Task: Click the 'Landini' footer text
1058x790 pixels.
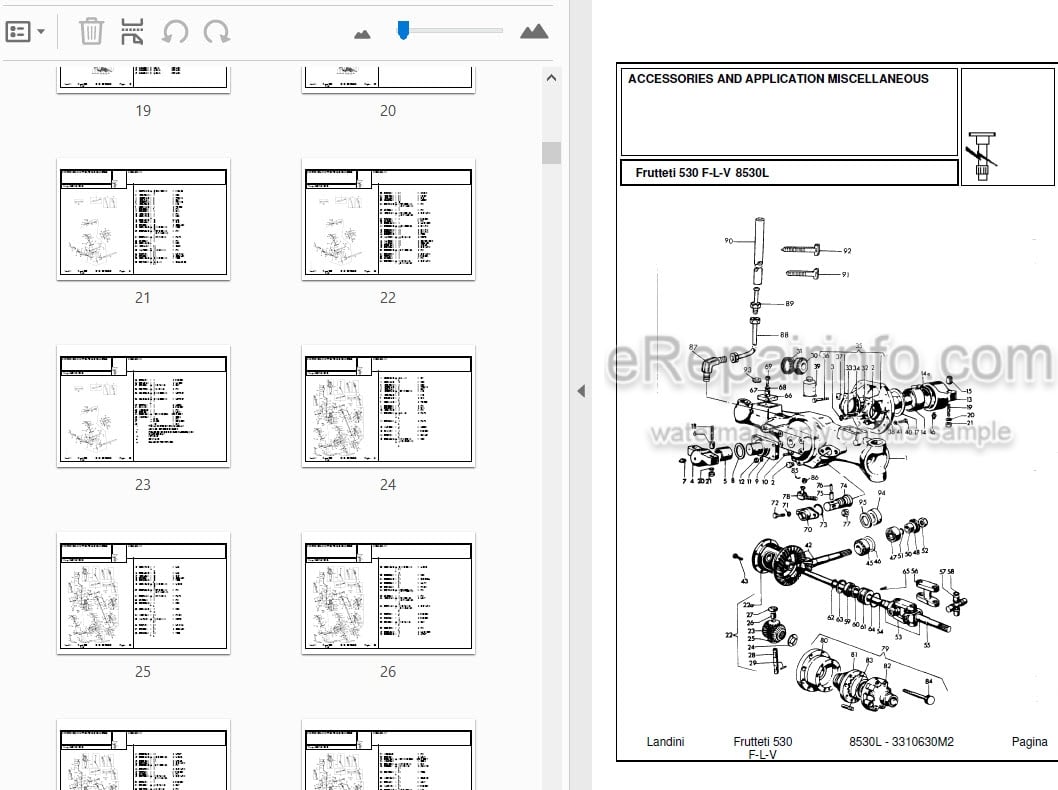Action: [665, 741]
